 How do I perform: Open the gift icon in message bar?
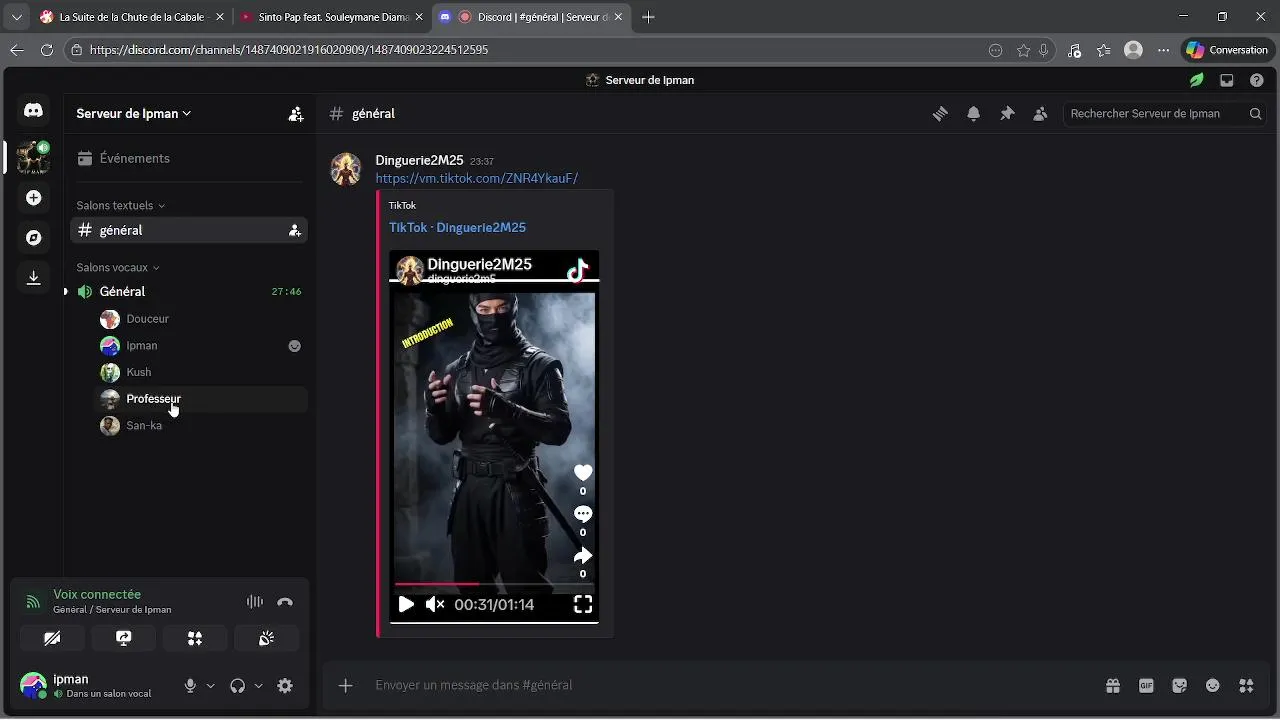pos(1112,686)
